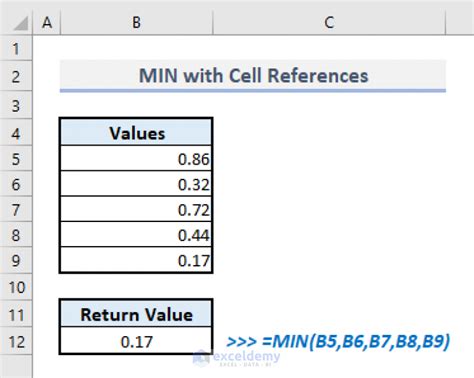474x378 pixels.
Task: Select column A header
Action: coord(47,23)
